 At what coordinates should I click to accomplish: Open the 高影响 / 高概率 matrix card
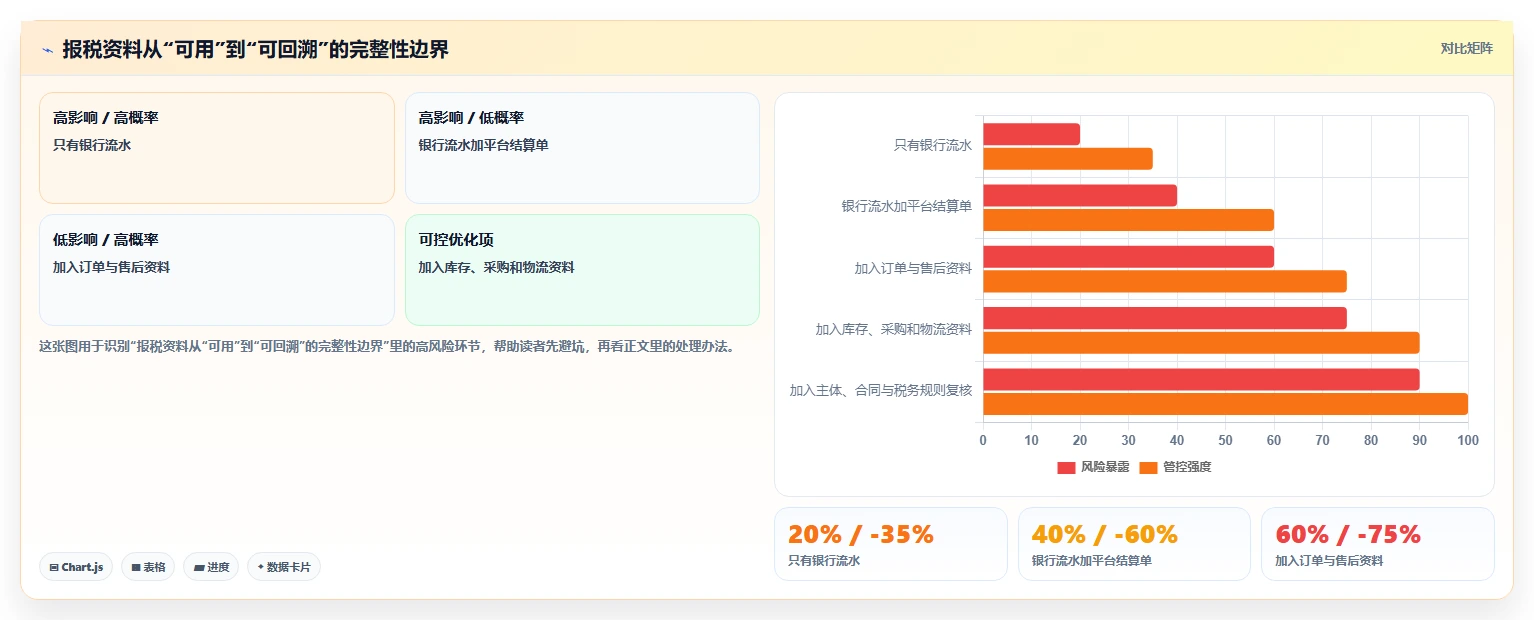pyautogui.click(x=217, y=148)
